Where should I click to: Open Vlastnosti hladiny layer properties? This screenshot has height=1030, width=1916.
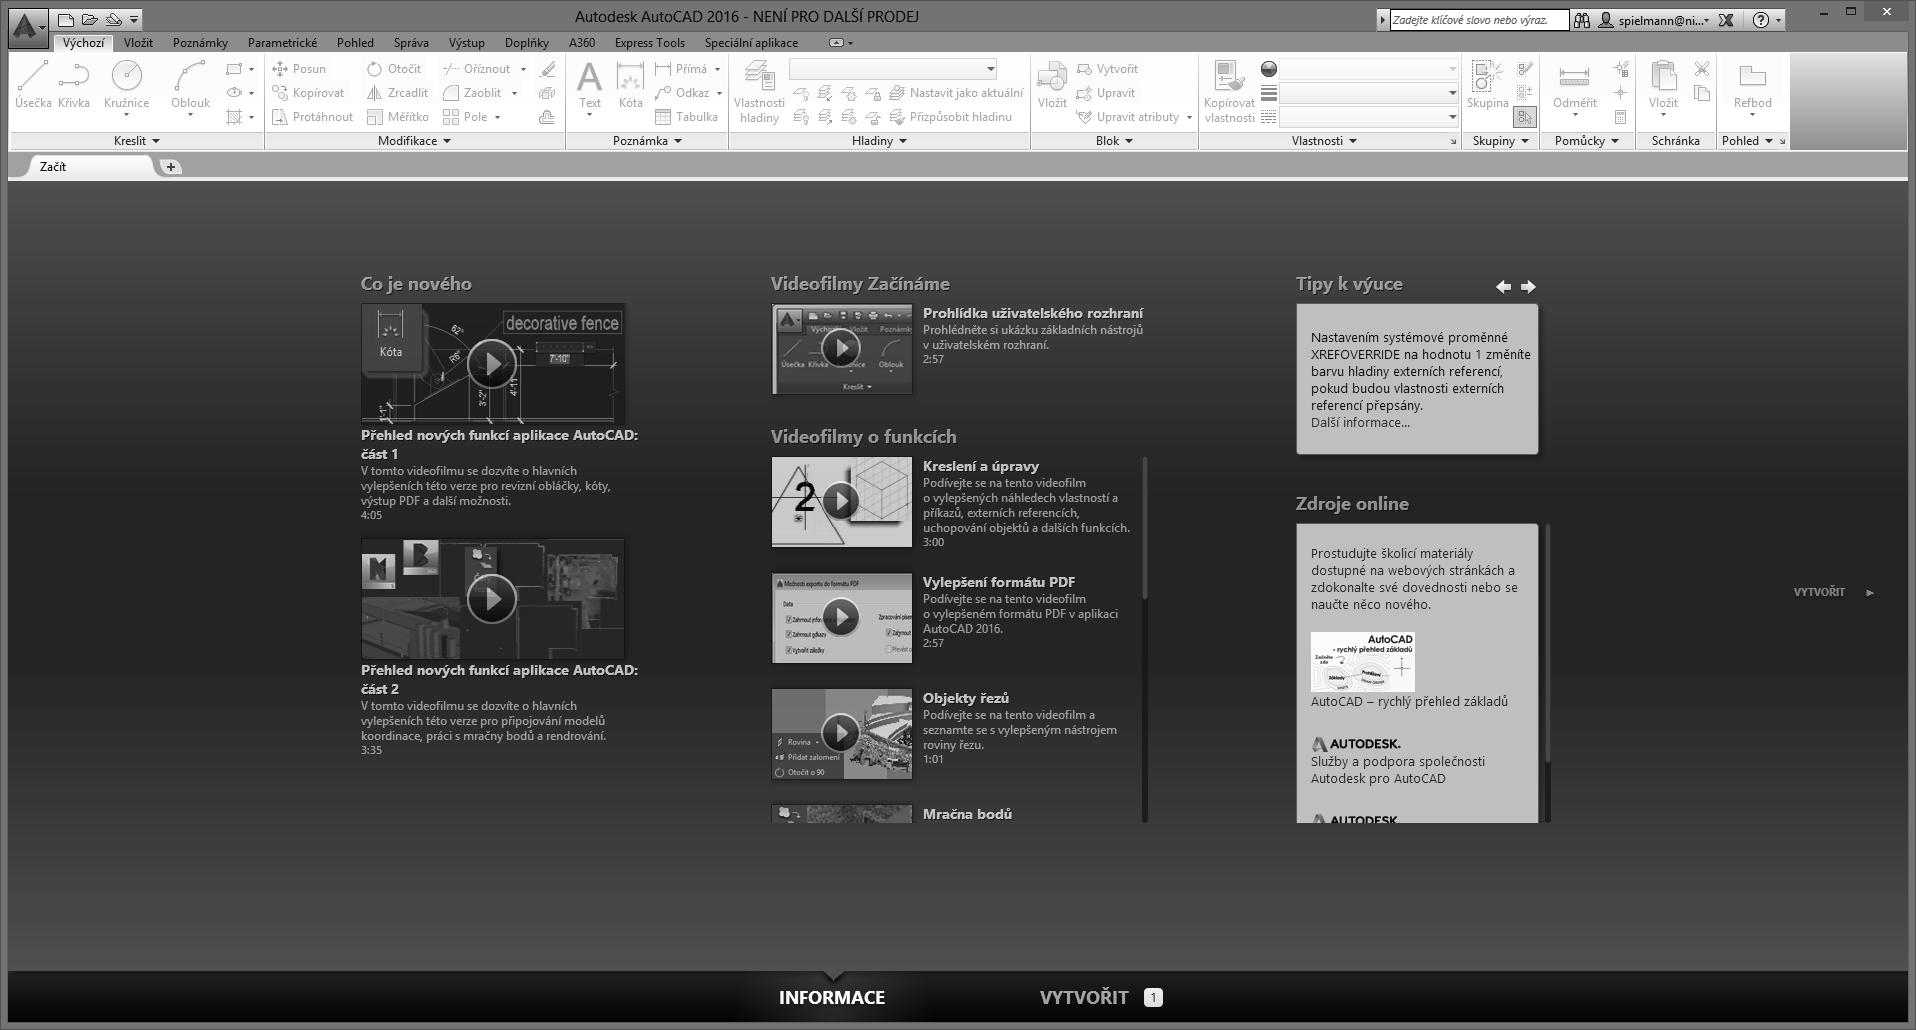[x=759, y=91]
